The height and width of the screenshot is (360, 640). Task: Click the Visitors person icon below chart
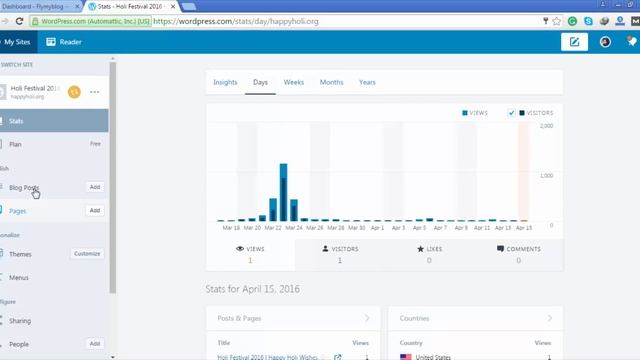(x=325, y=249)
